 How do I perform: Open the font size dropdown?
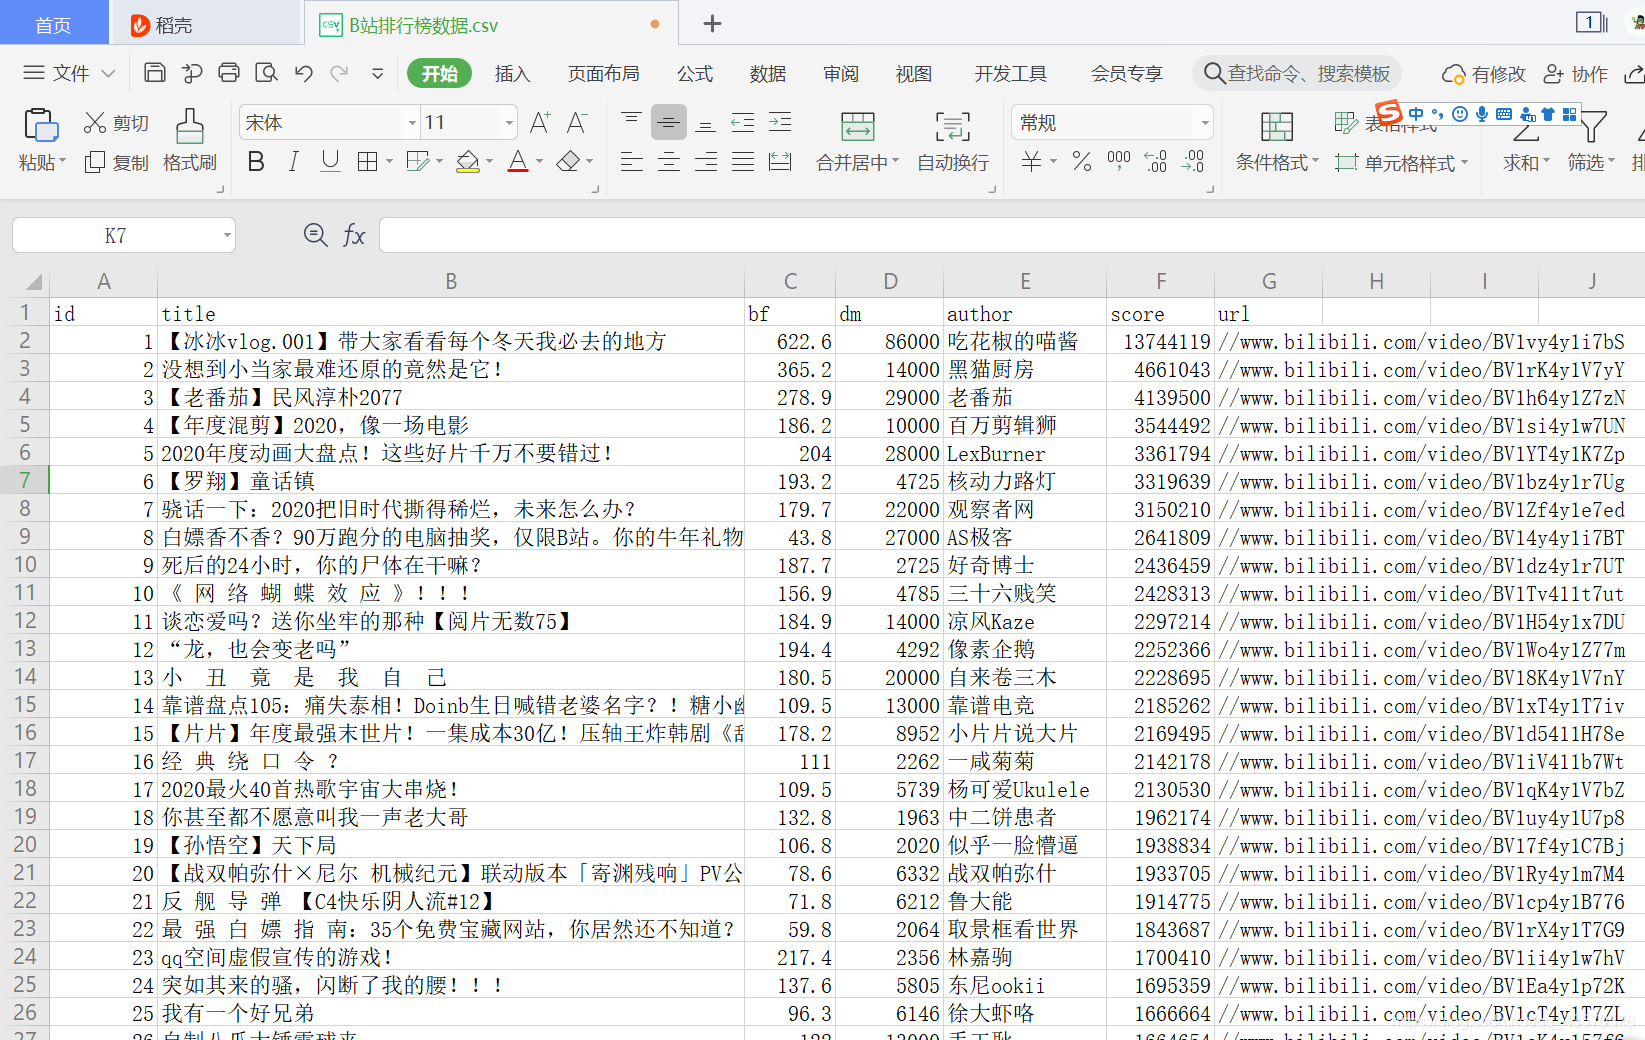509,123
